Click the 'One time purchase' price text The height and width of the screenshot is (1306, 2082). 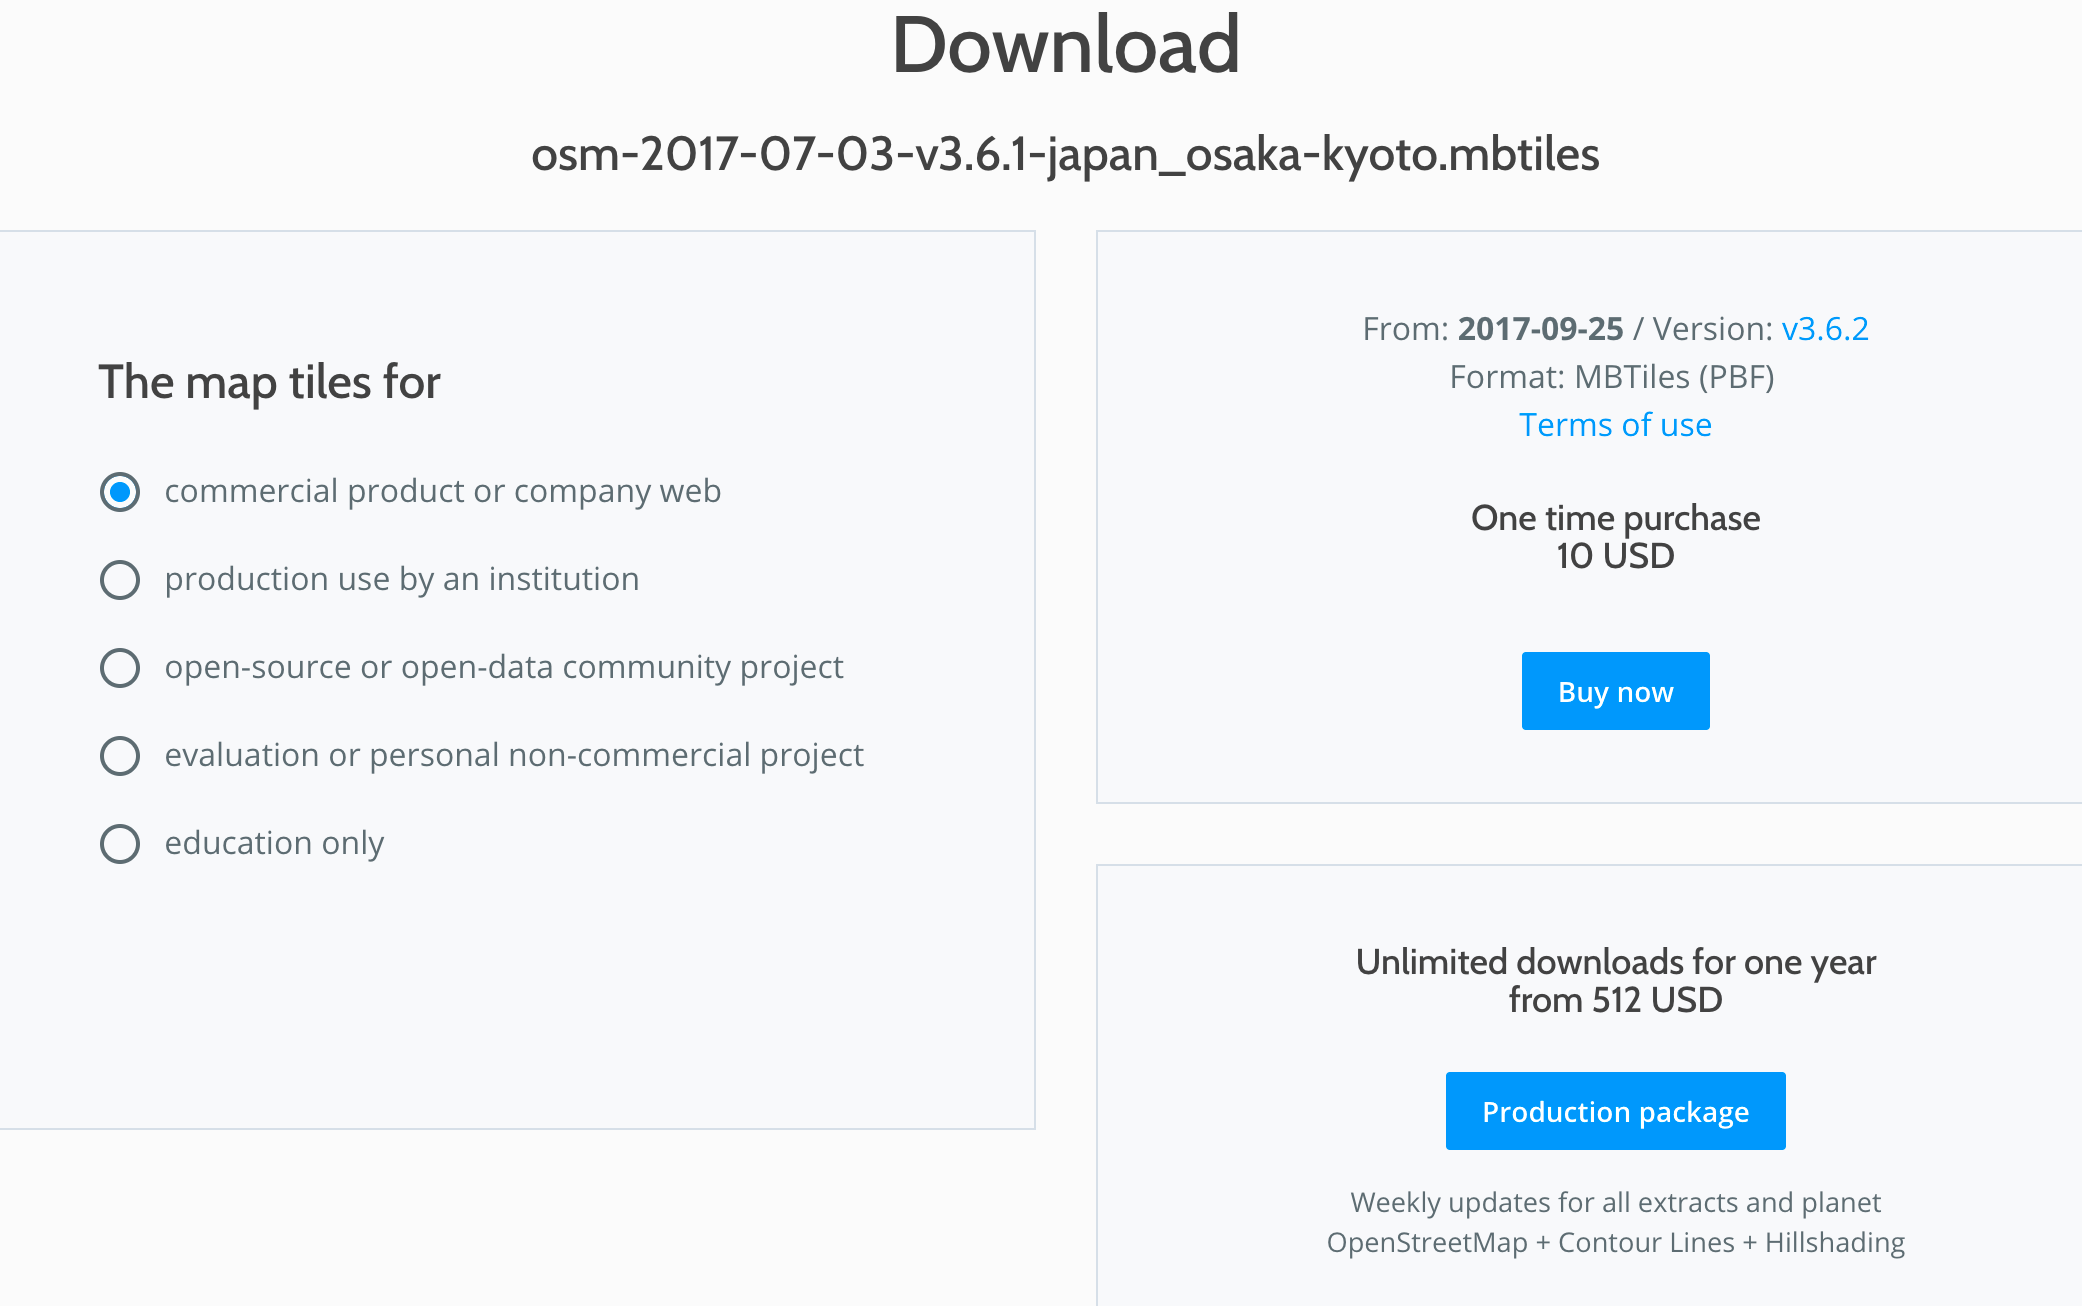[x=1615, y=518]
